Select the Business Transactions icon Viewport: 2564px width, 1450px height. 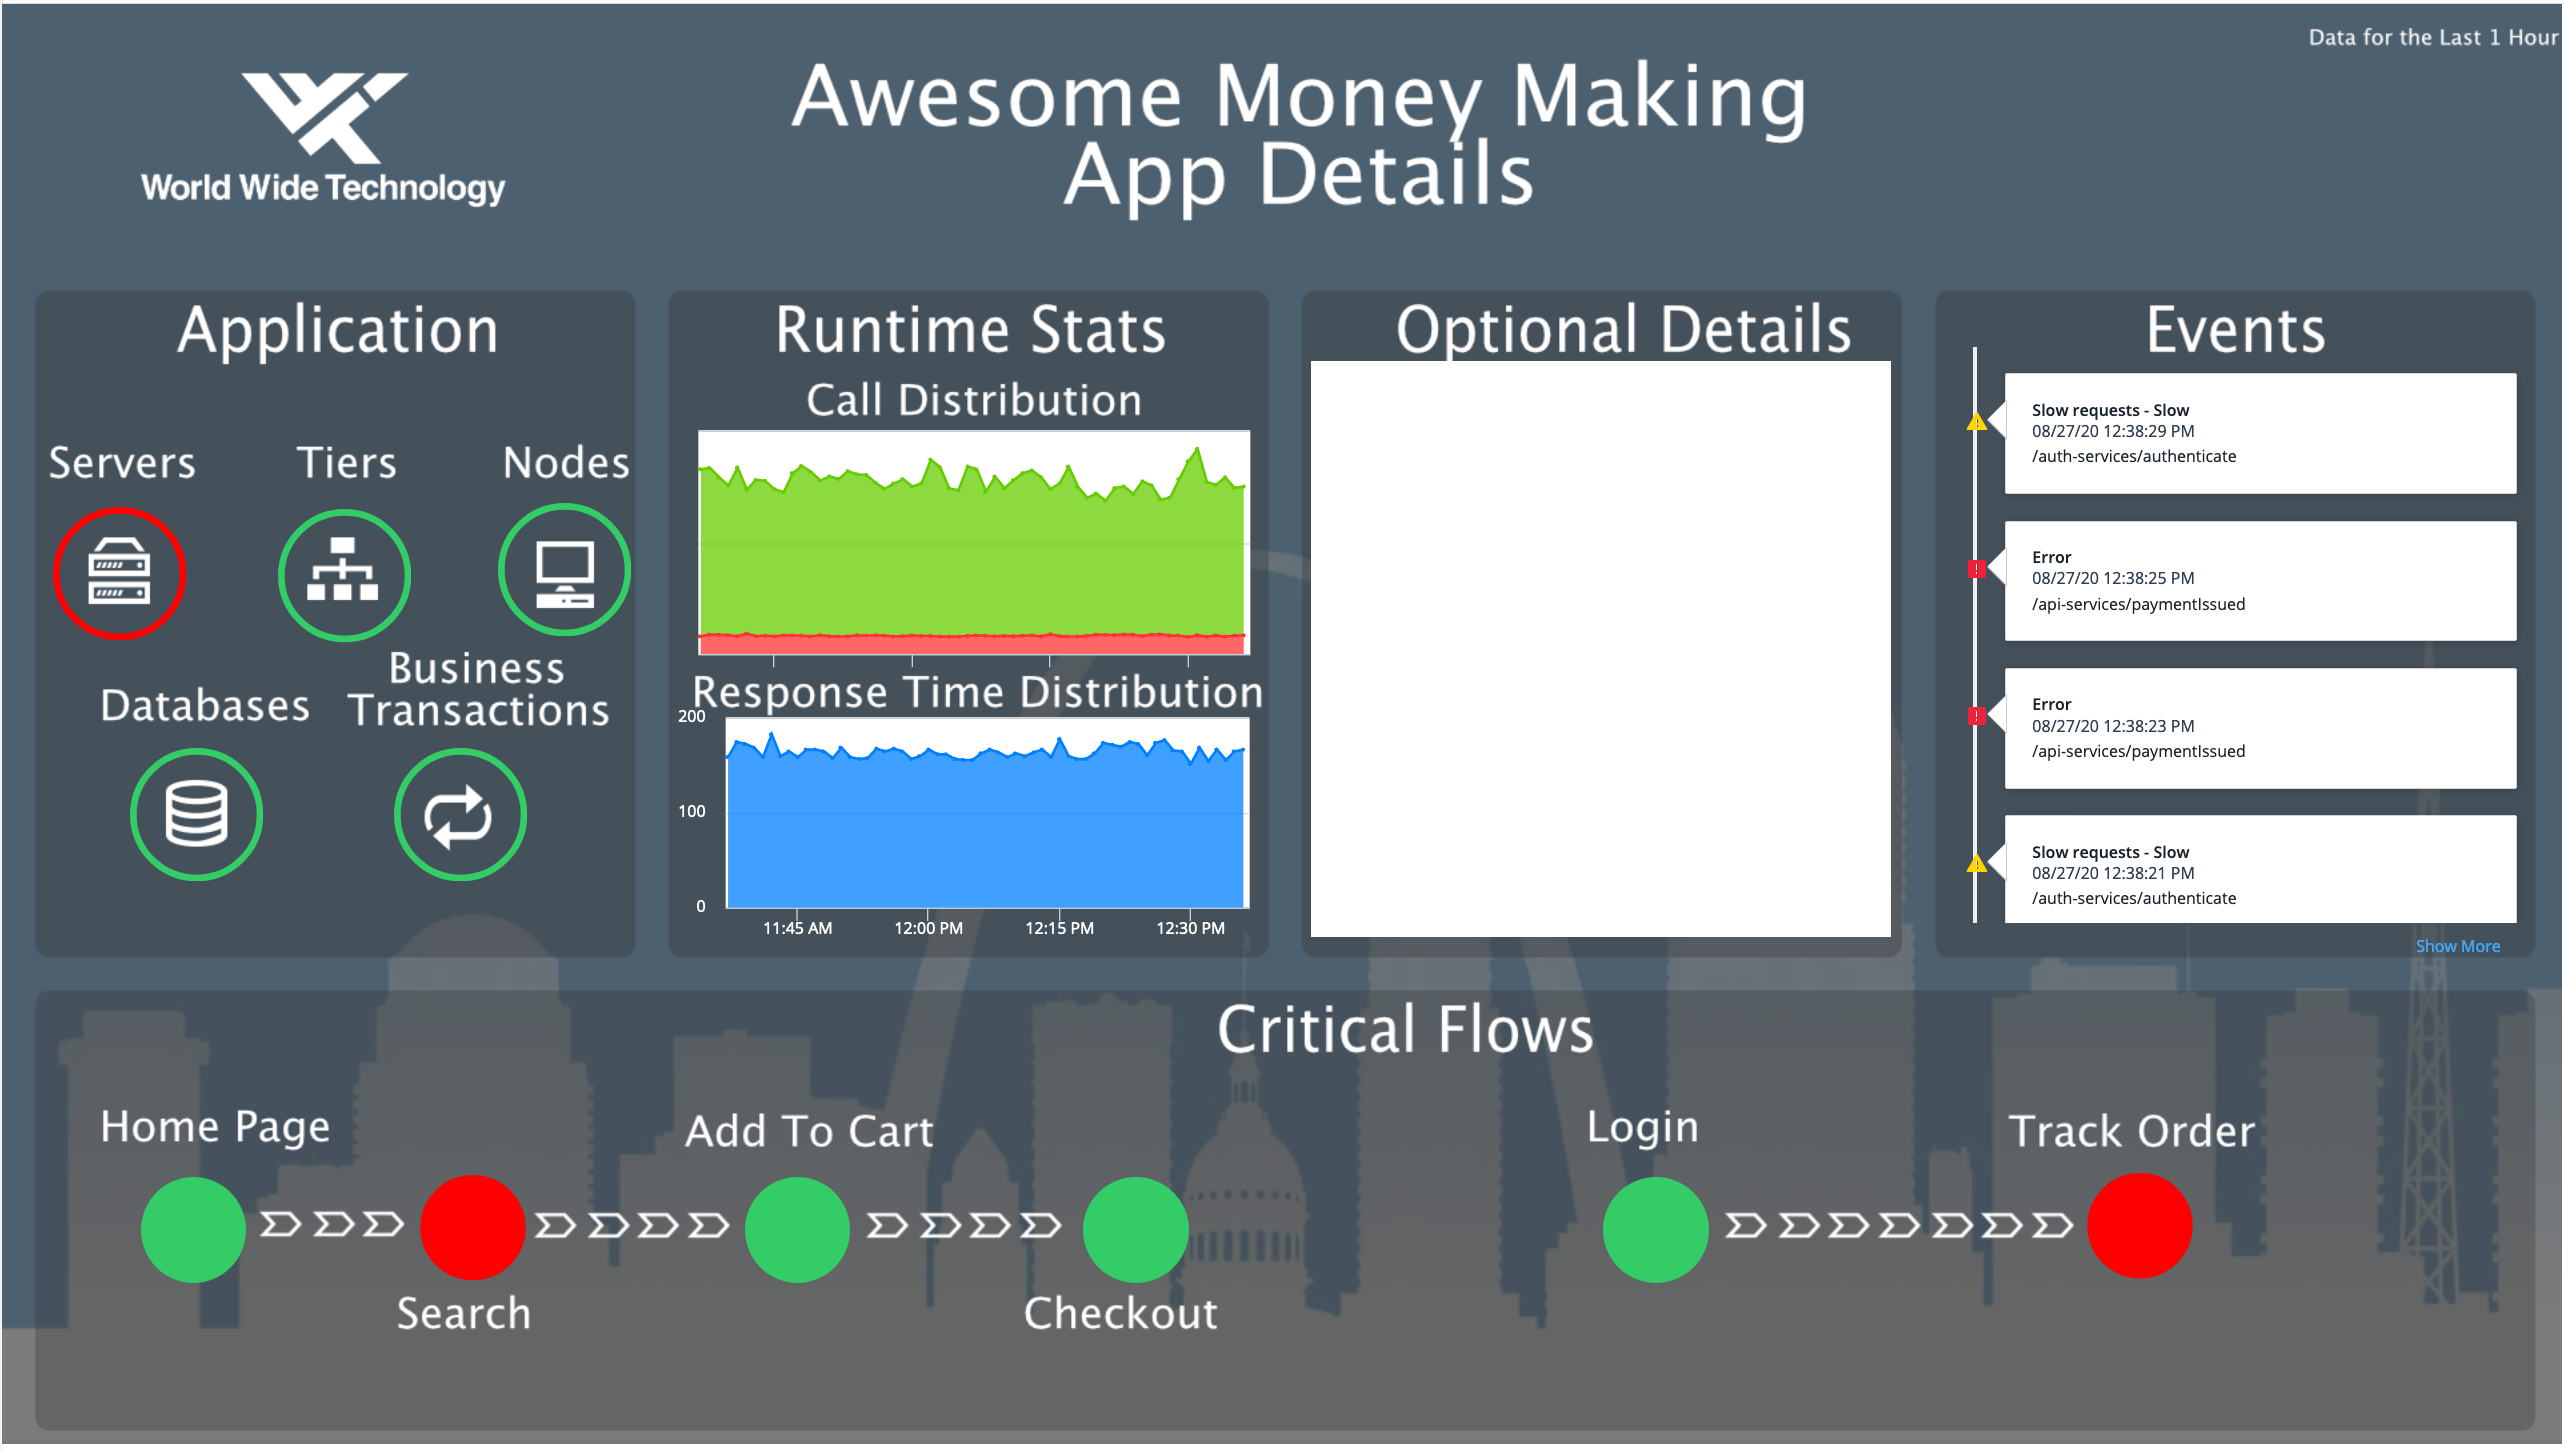coord(459,813)
